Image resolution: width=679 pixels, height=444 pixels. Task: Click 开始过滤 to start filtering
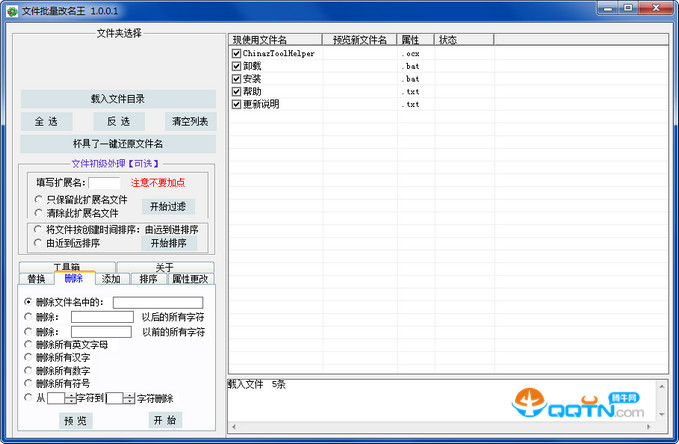coord(168,207)
